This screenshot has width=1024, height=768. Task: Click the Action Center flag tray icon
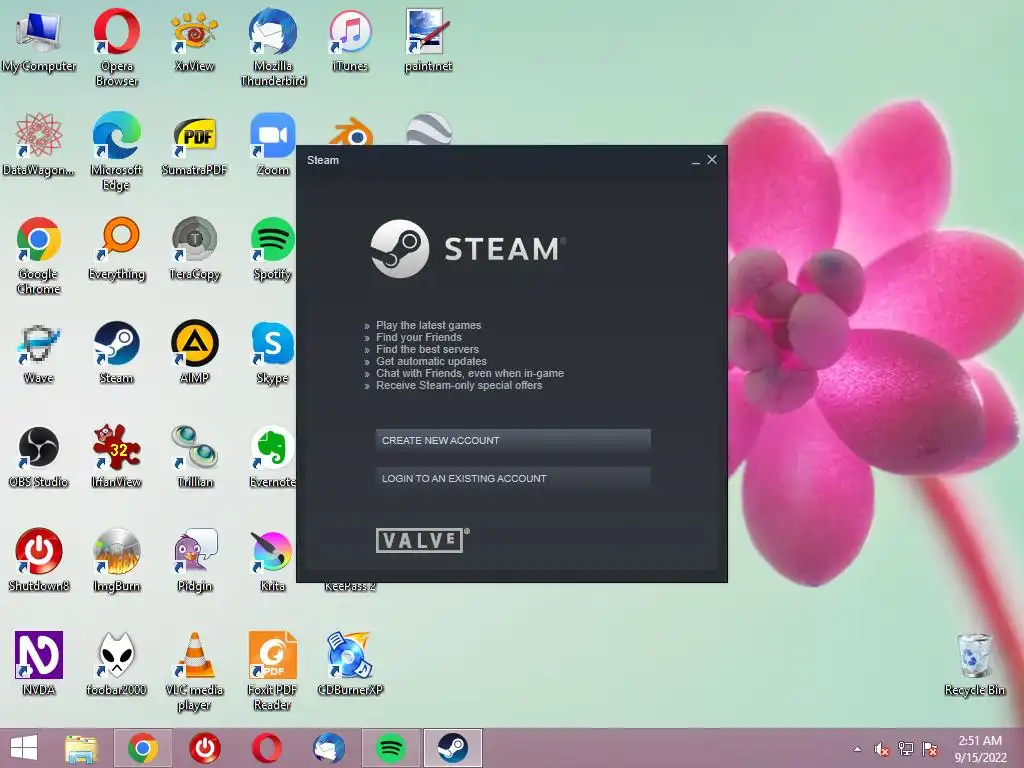[x=930, y=749]
